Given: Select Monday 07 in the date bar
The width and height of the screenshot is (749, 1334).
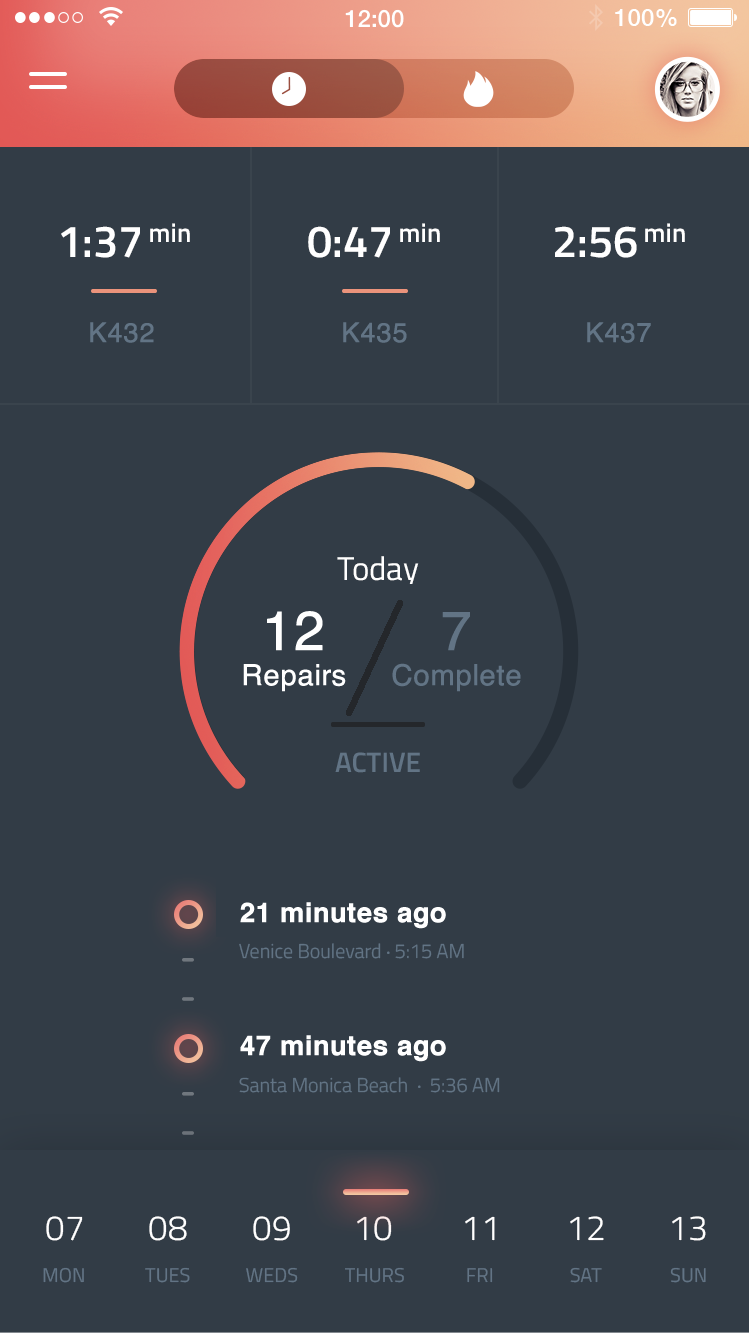Looking at the screenshot, I should coord(64,1245).
